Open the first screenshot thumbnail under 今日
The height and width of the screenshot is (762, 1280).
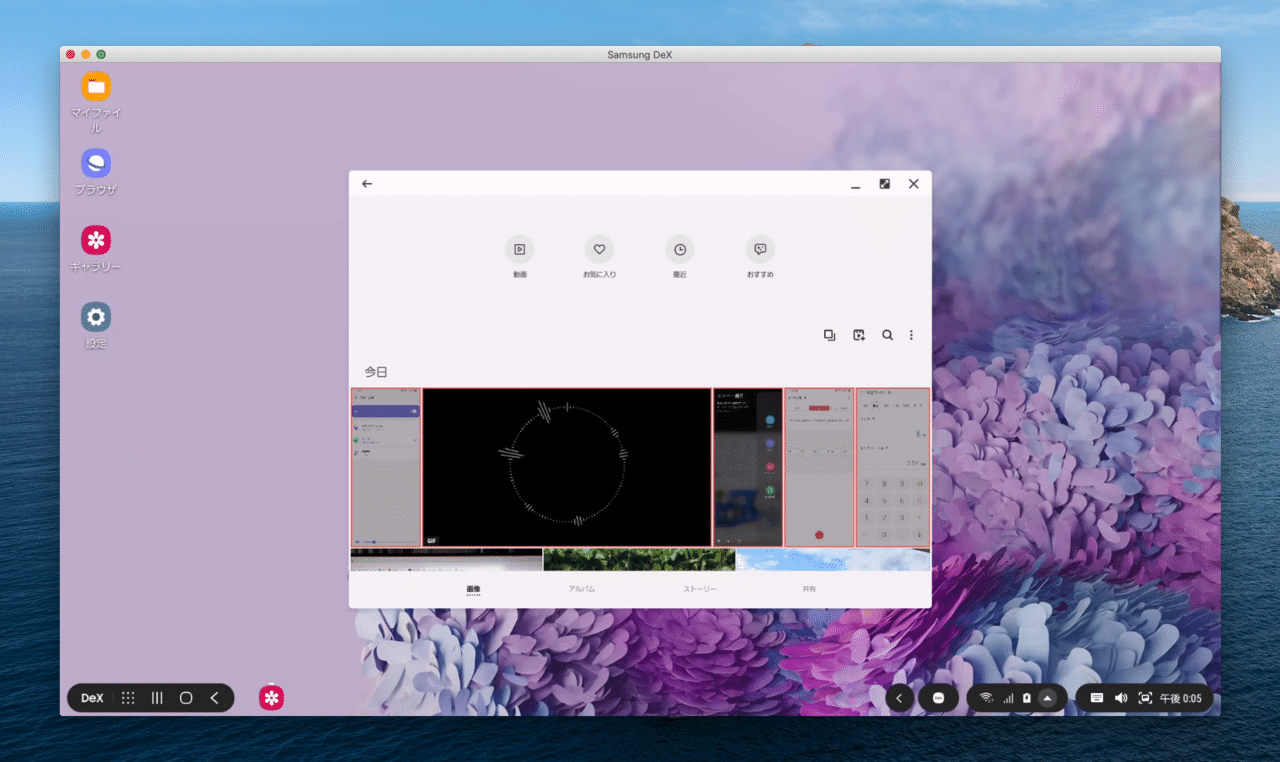(386, 468)
